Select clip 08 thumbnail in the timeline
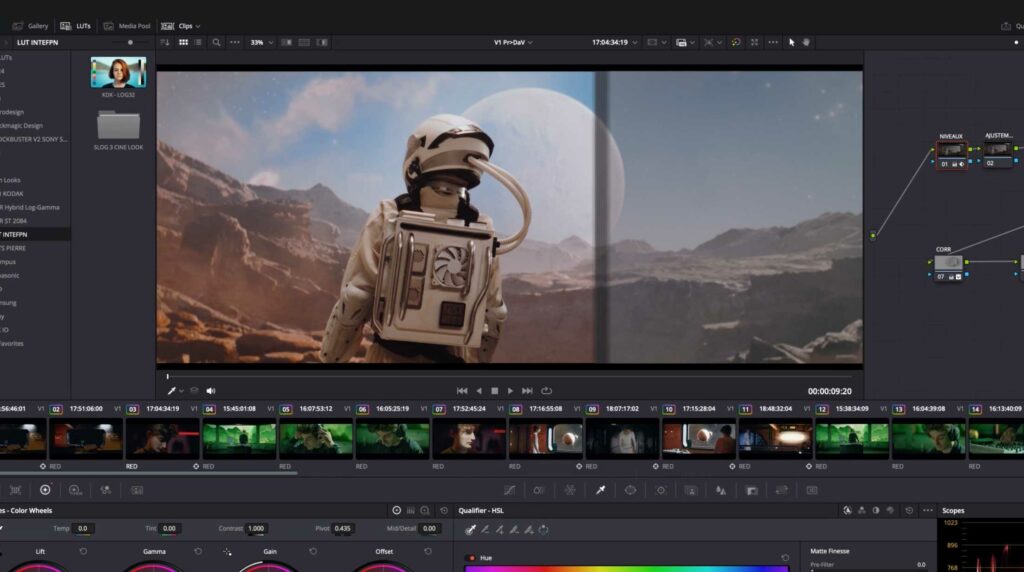Viewport: 1024px width, 572px height. click(545, 438)
